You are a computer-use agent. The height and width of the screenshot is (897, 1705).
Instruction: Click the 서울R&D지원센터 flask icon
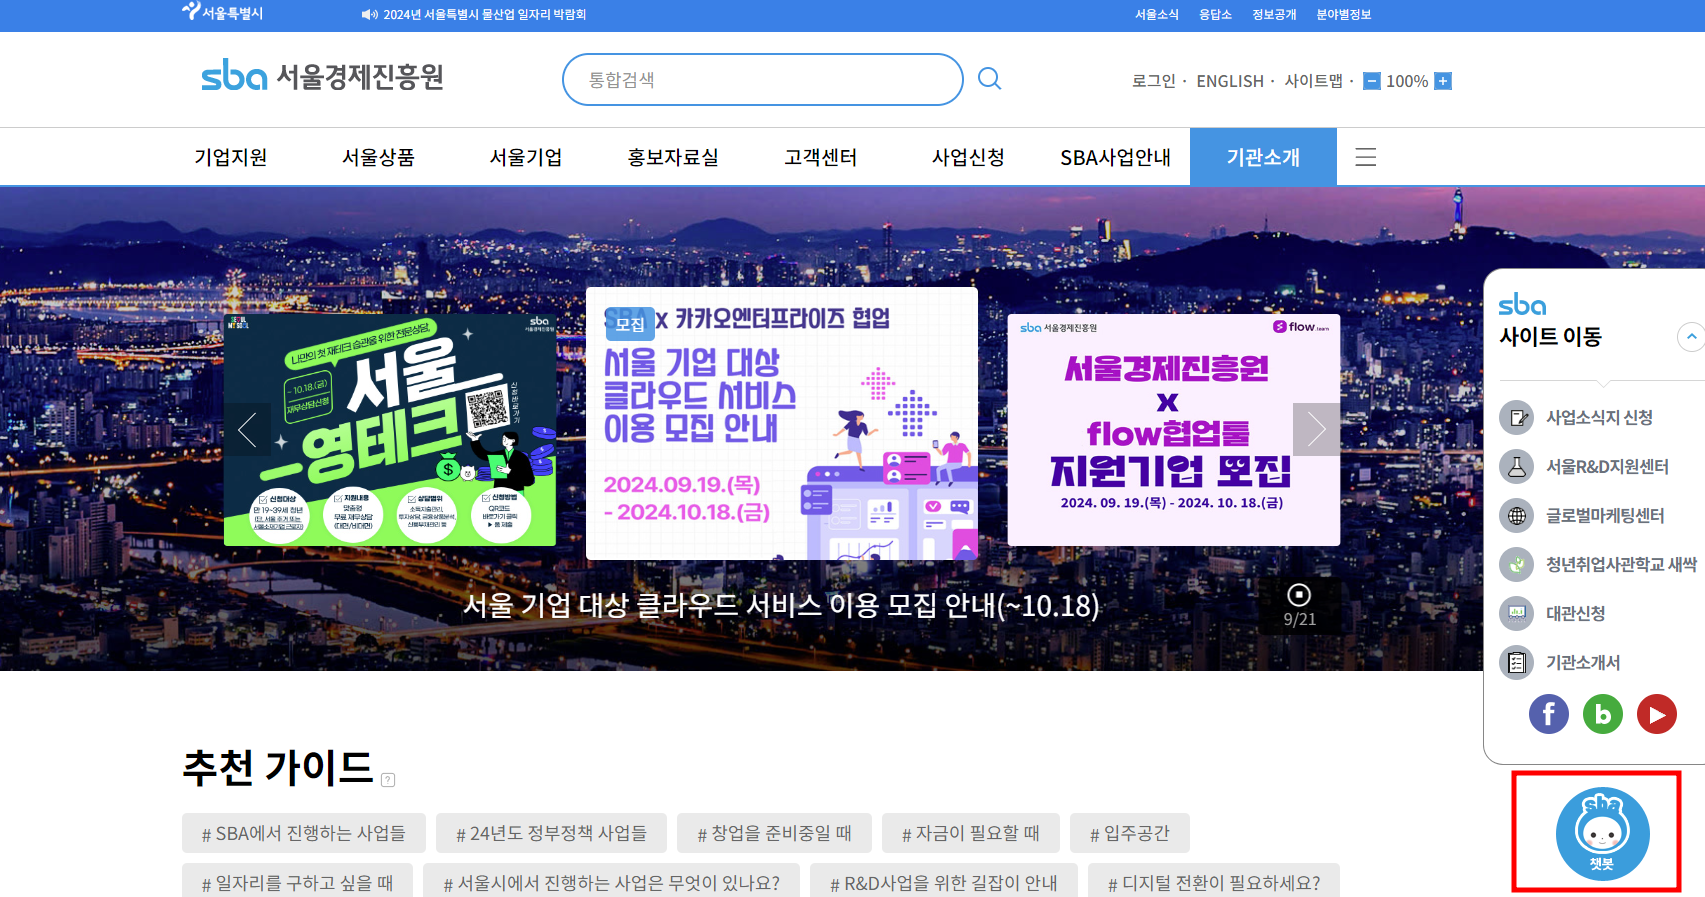1517,466
